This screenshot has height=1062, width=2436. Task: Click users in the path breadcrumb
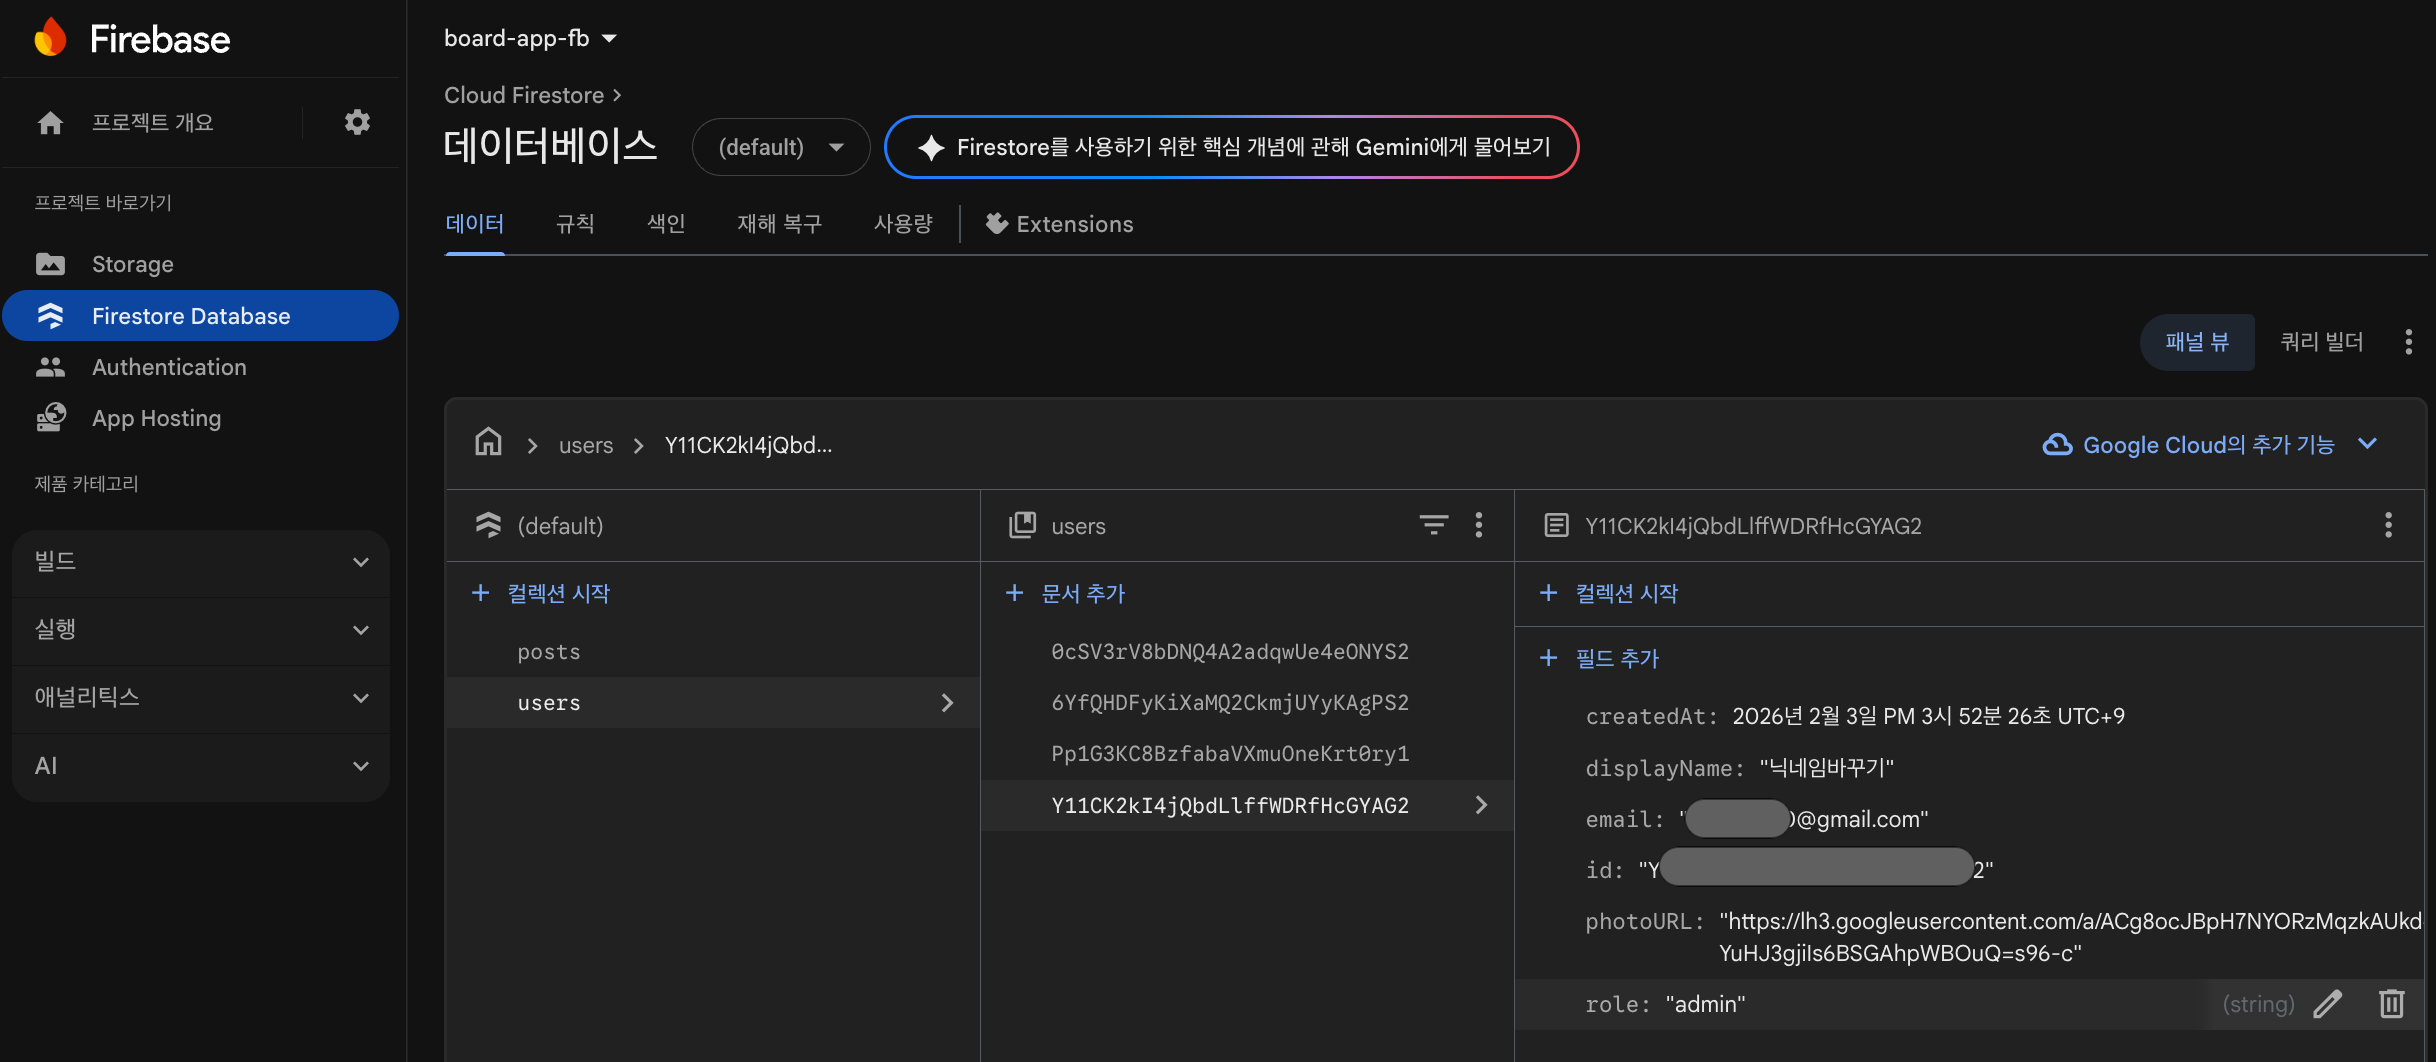point(586,445)
